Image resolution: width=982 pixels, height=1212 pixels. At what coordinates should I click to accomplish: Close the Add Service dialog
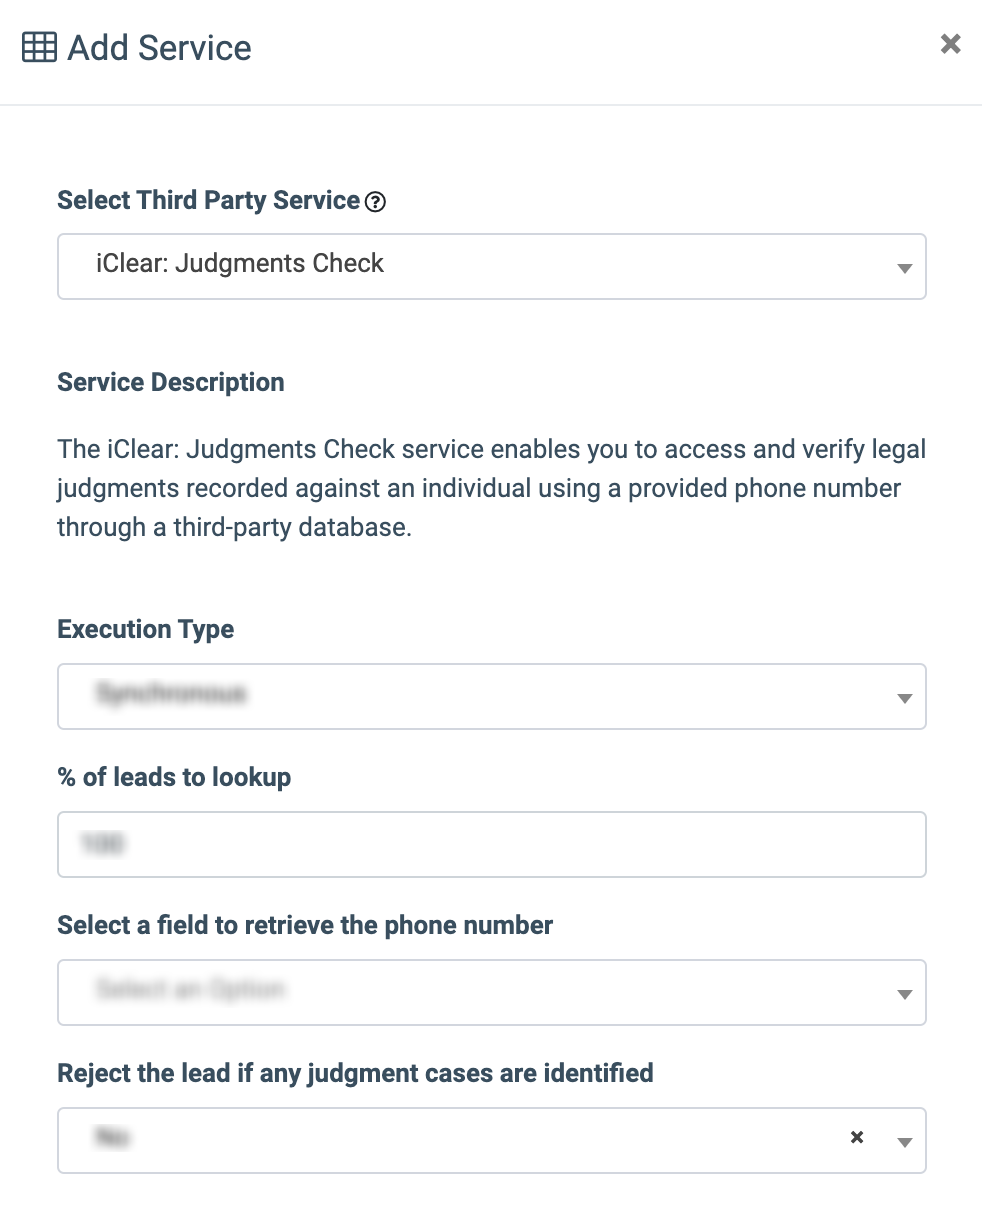click(x=950, y=44)
